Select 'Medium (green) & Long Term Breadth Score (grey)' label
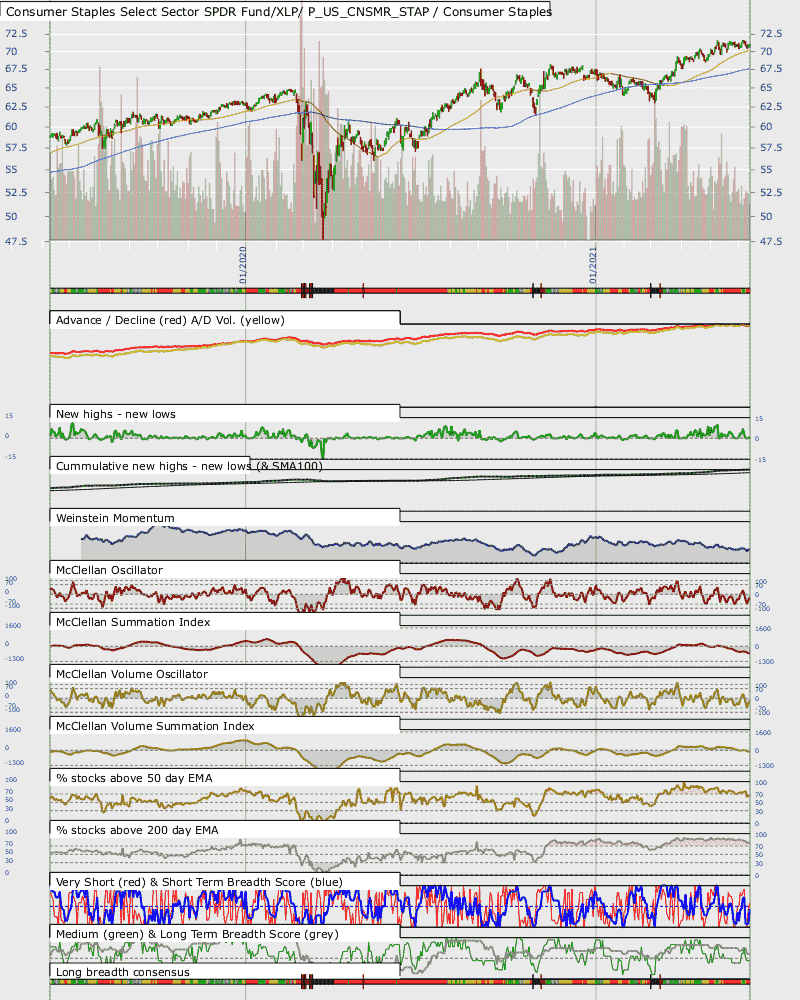800x1000 pixels. 197,934
